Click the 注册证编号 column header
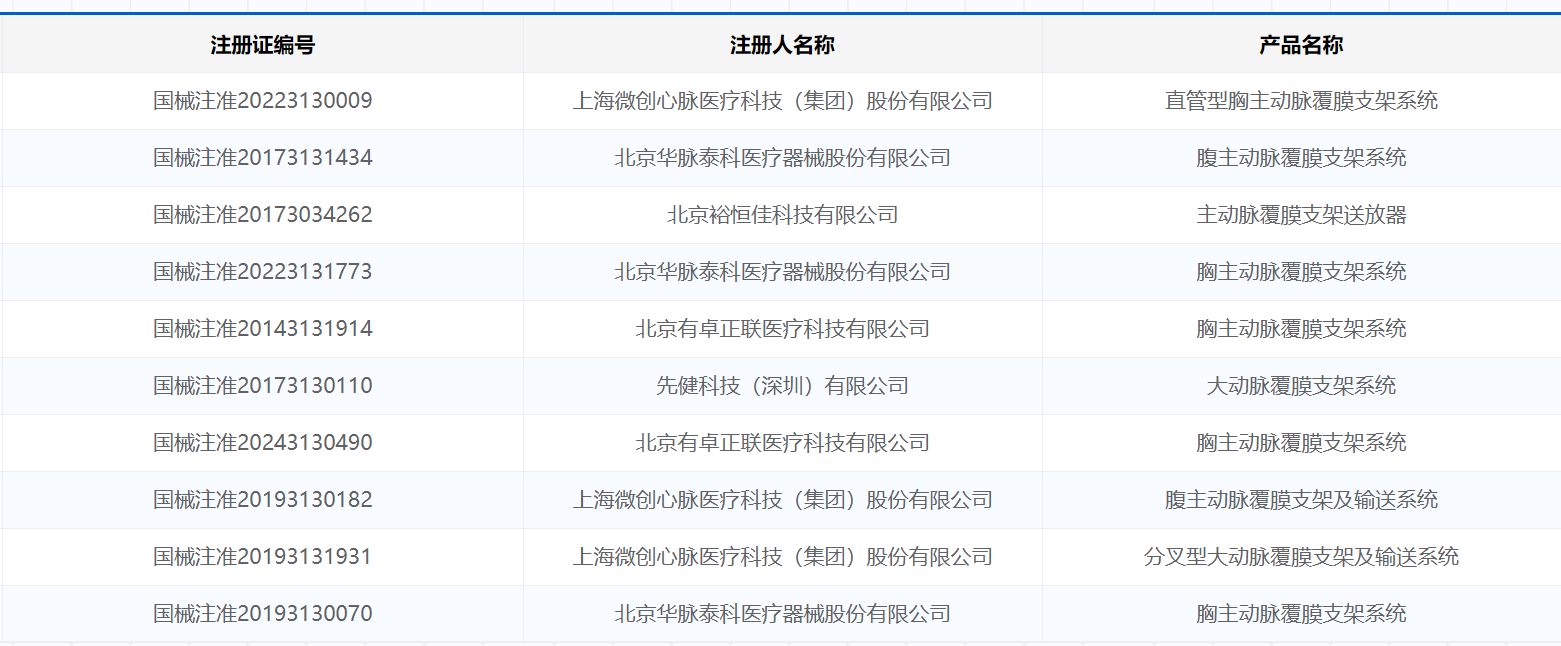The image size is (1561, 646). 262,45
